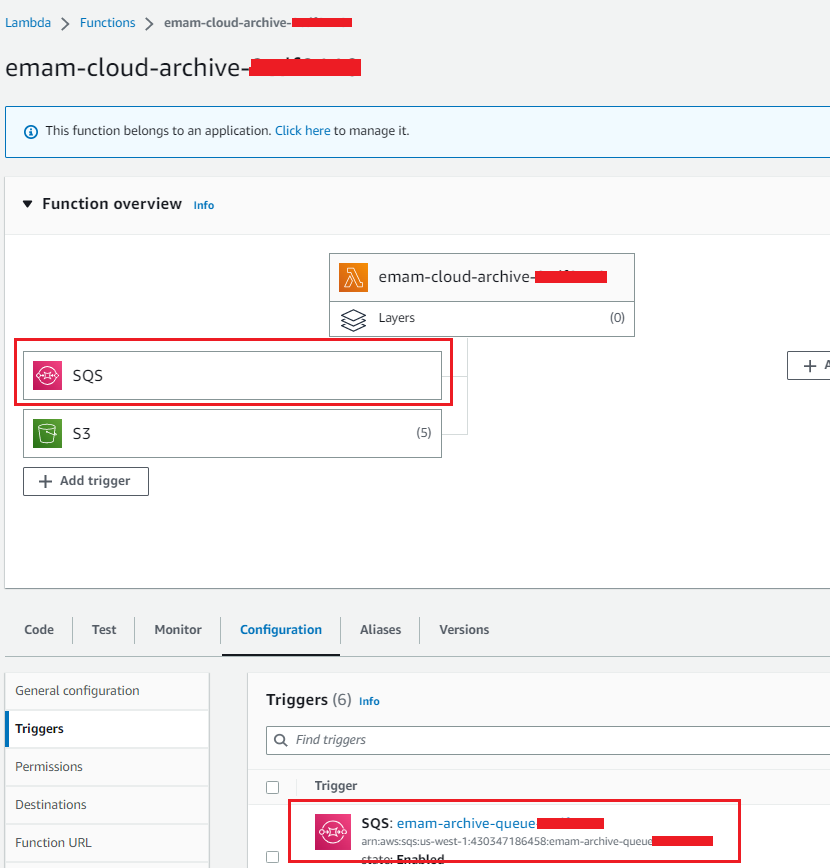Image resolution: width=830 pixels, height=868 pixels.
Task: Check the select-all triggers checkbox in the header
Action: tap(272, 787)
